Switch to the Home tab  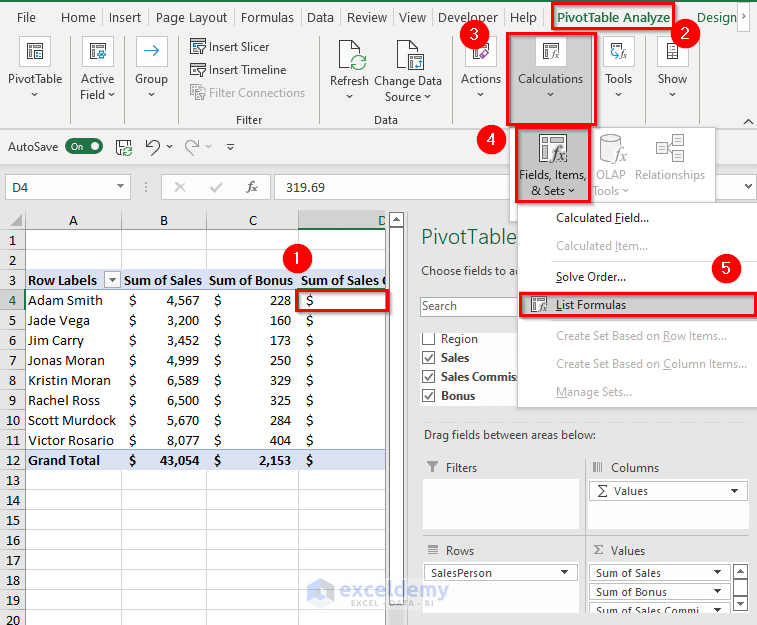coord(78,18)
